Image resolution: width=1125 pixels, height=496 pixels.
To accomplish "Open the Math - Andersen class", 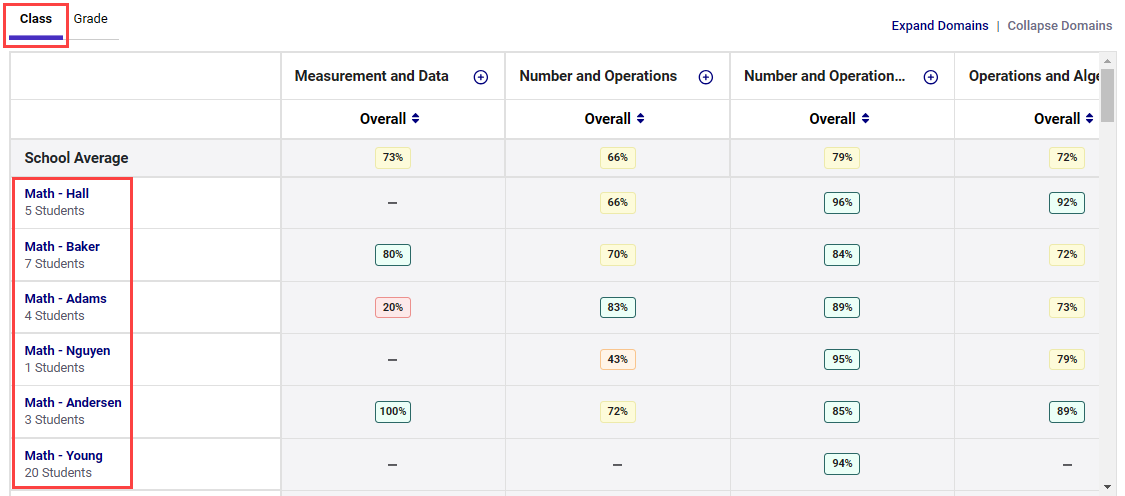I will click(x=73, y=403).
